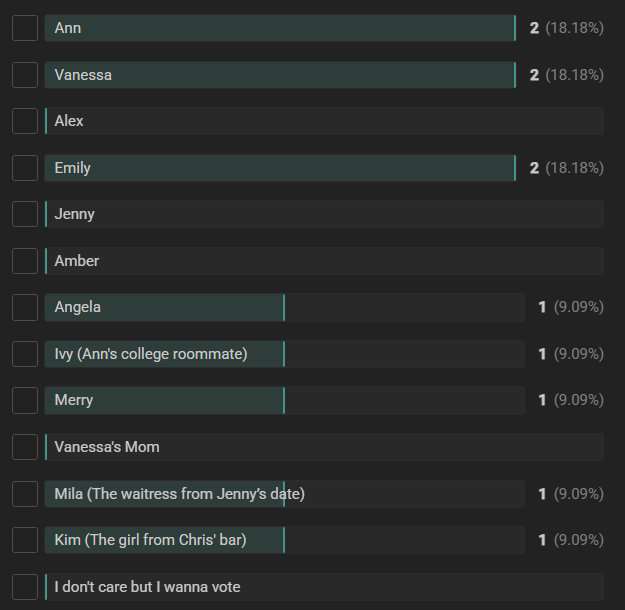Tick the checkbox for Amber
The width and height of the screenshot is (625, 610).
[x=25, y=261]
